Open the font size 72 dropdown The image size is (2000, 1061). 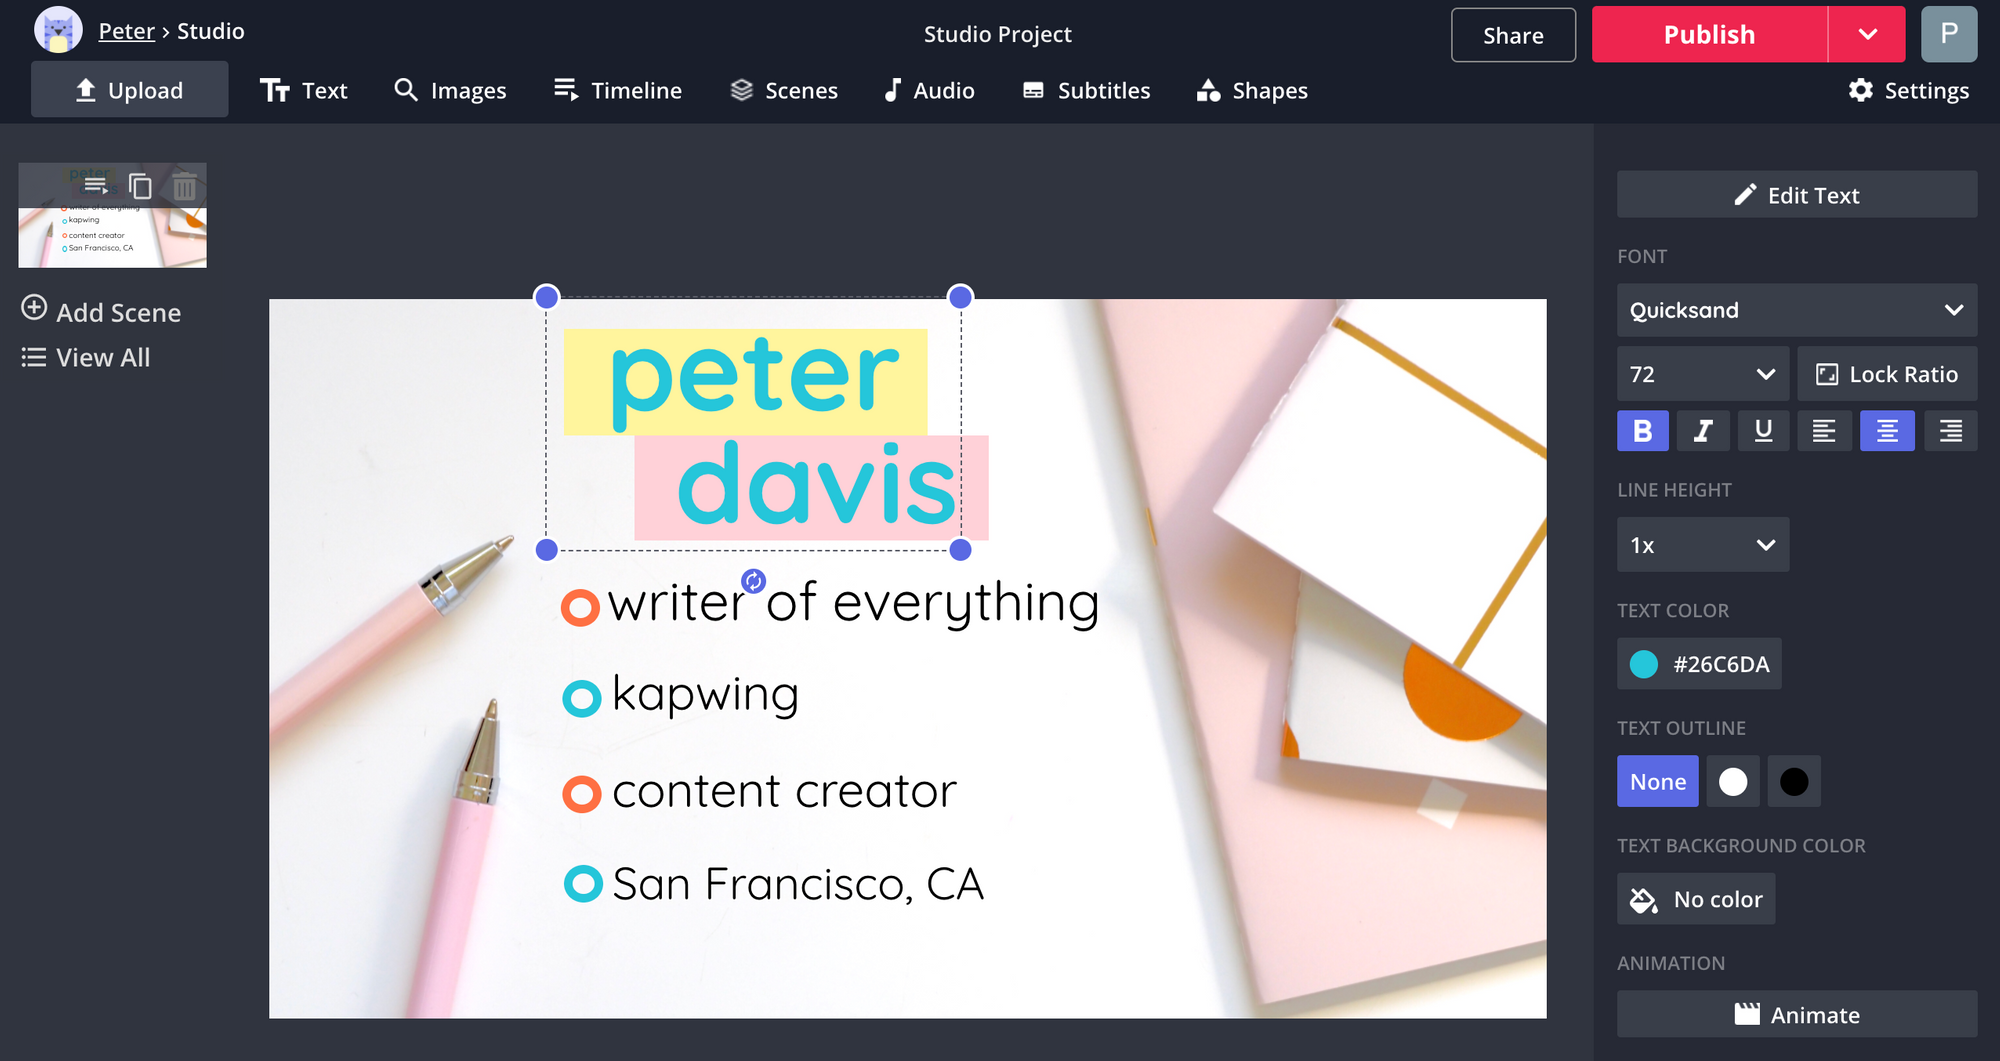click(x=1702, y=374)
